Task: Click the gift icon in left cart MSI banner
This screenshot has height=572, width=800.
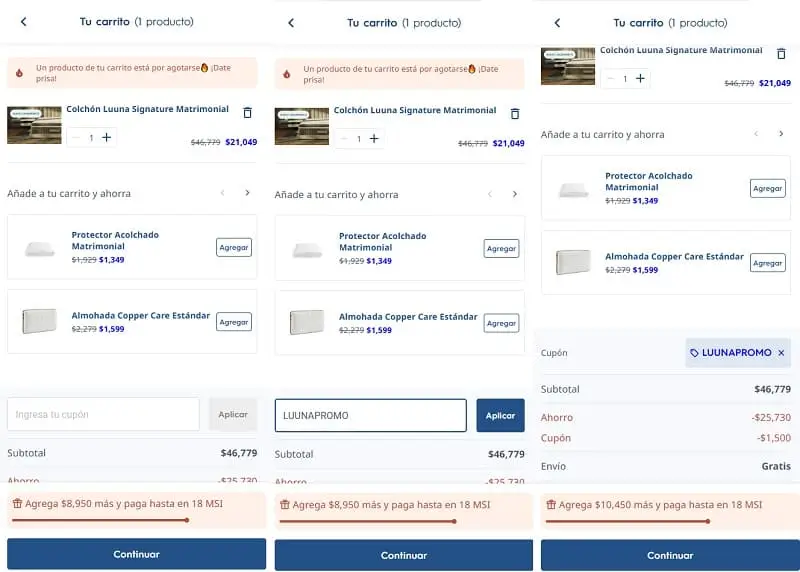Action: click(17, 504)
